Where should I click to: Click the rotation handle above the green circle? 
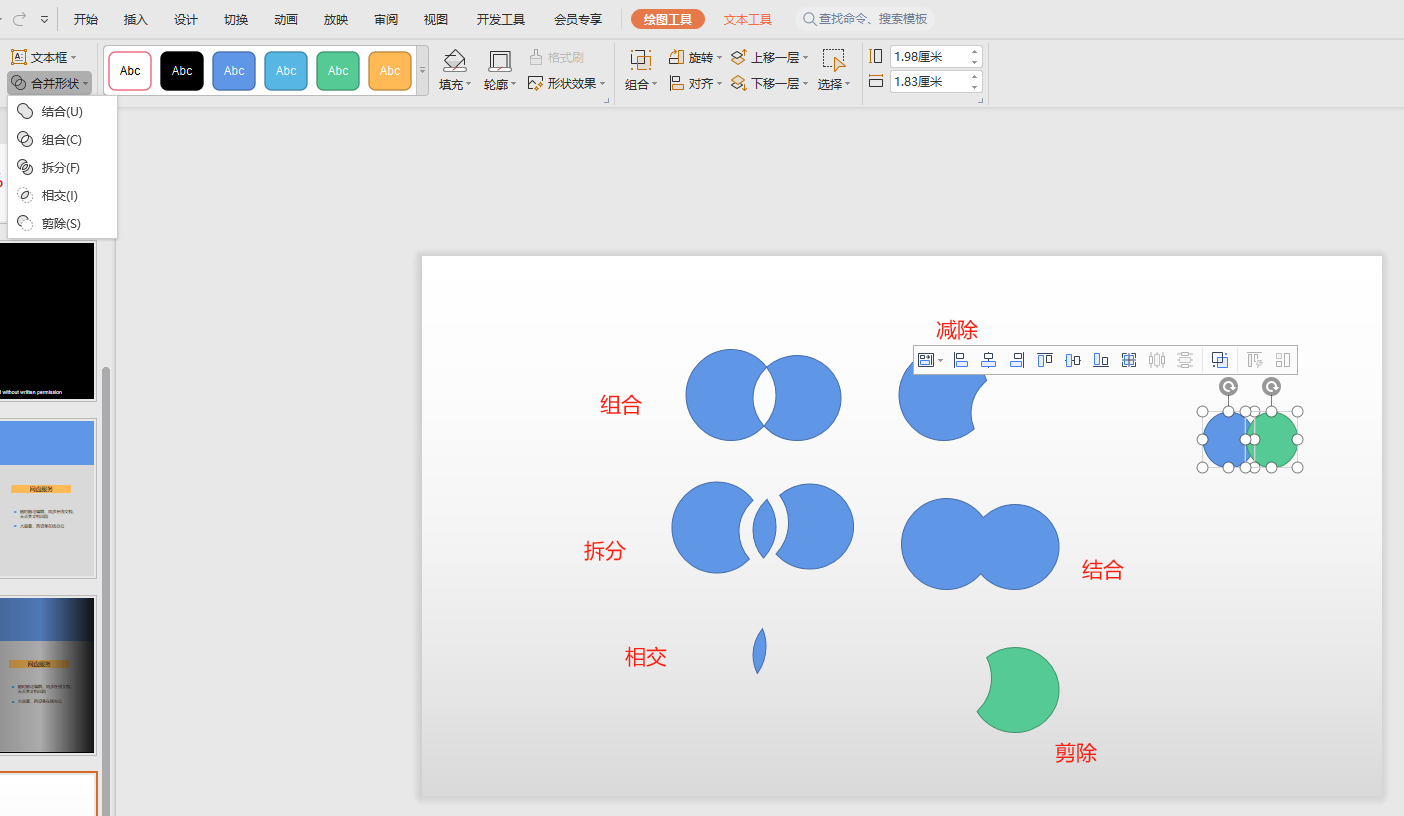(1271, 387)
